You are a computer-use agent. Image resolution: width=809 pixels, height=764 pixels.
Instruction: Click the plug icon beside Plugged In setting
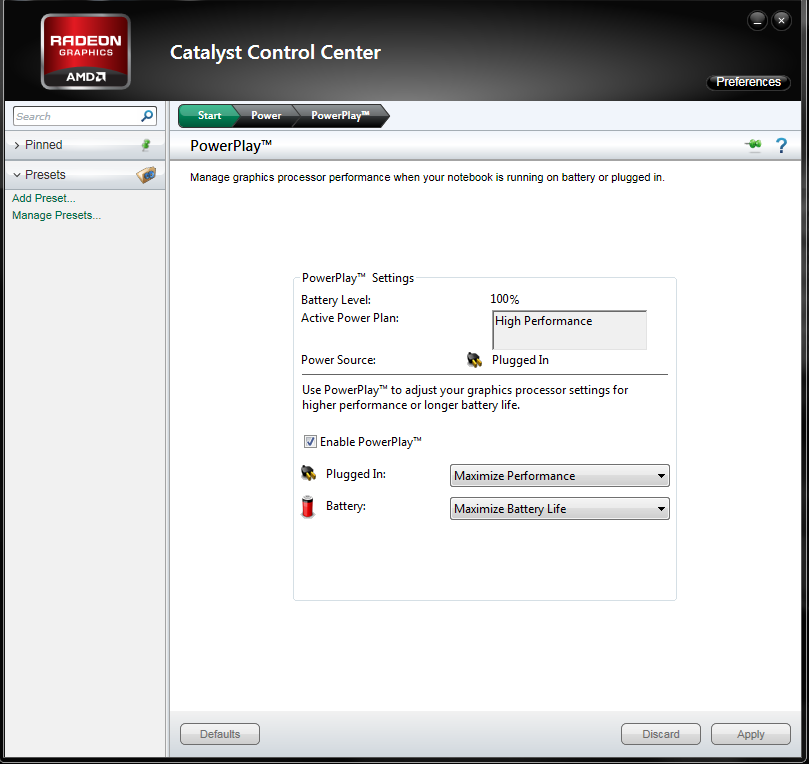[309, 473]
